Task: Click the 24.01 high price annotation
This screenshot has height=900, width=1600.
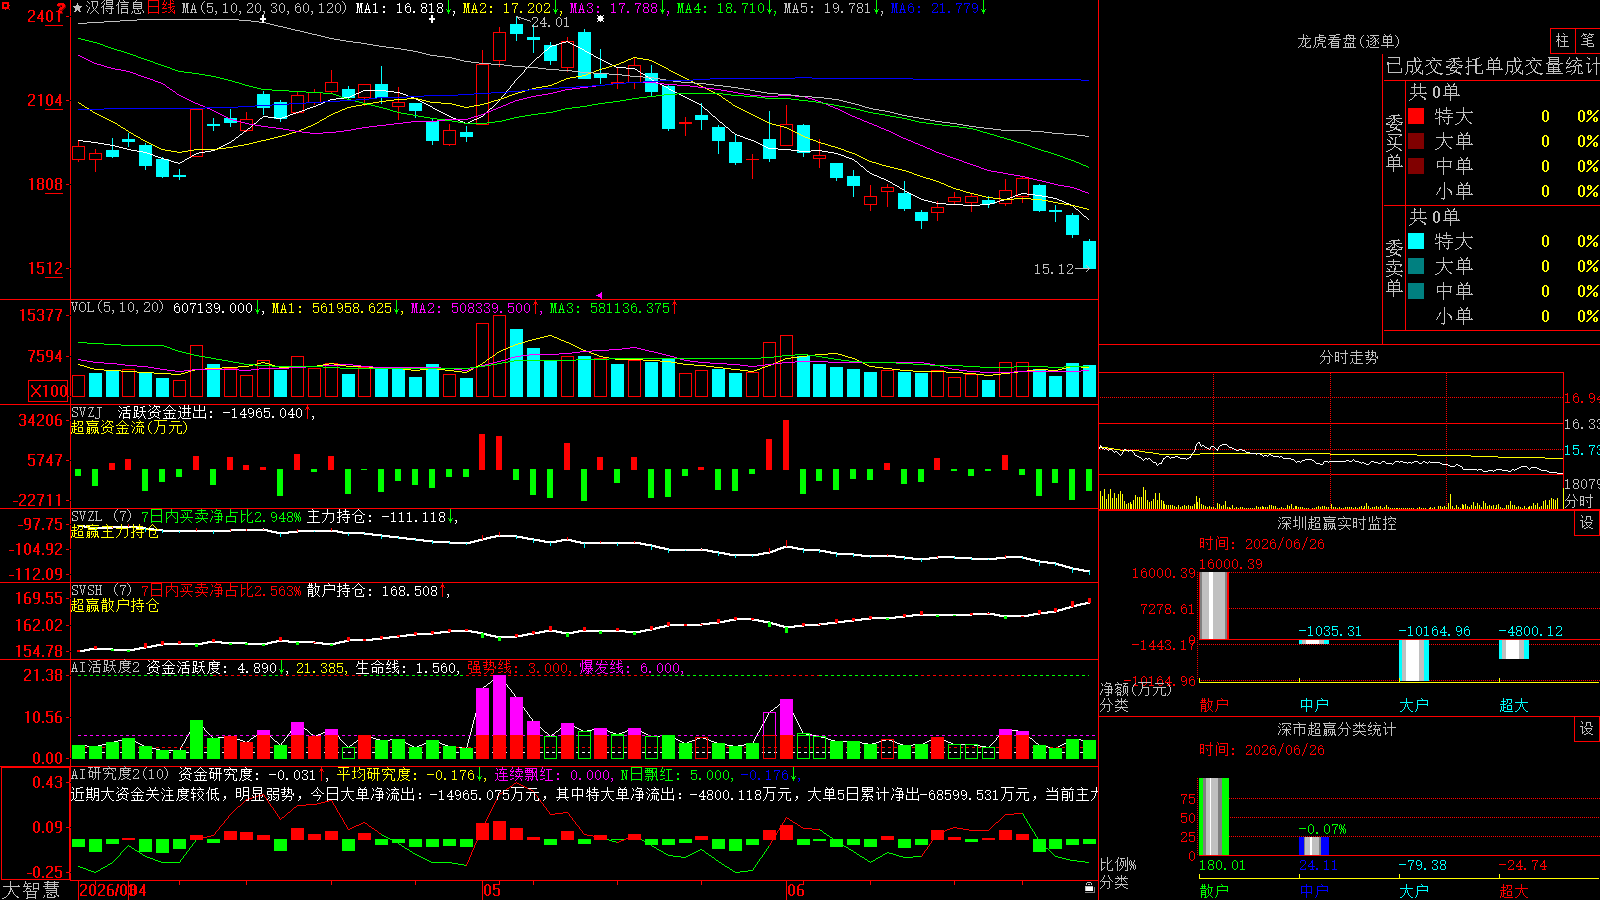Action: click(x=550, y=22)
